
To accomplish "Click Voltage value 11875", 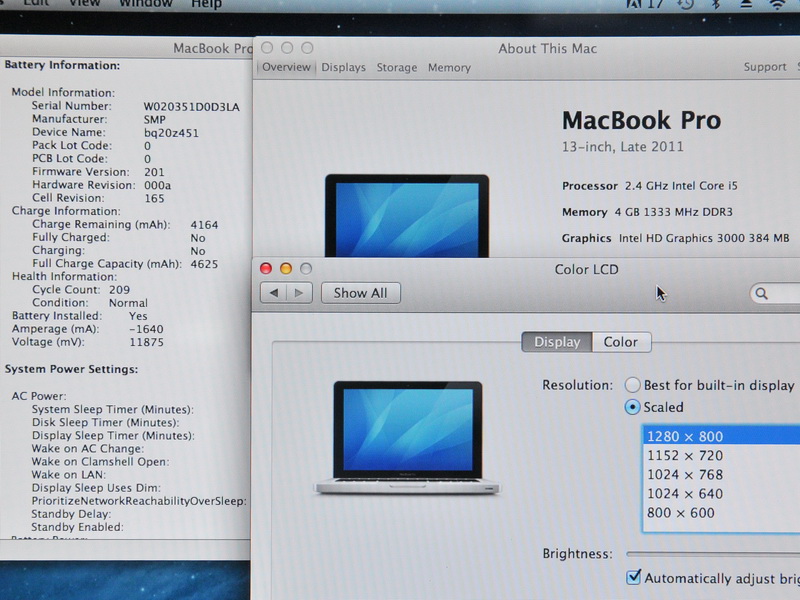I will (146, 342).
